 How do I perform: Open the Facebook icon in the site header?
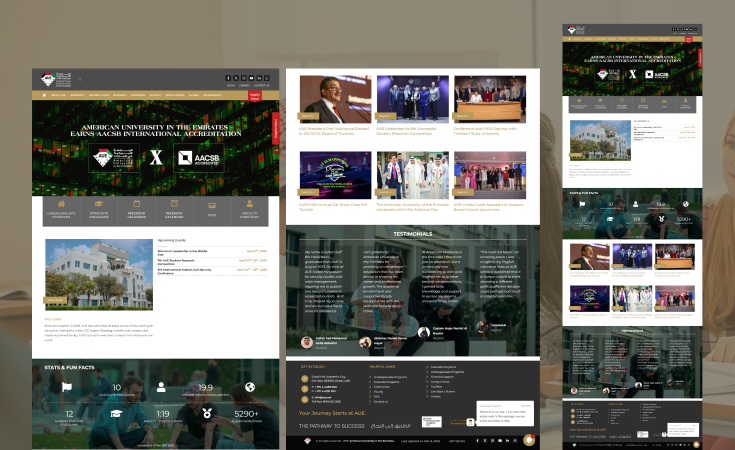pyautogui.click(x=228, y=78)
